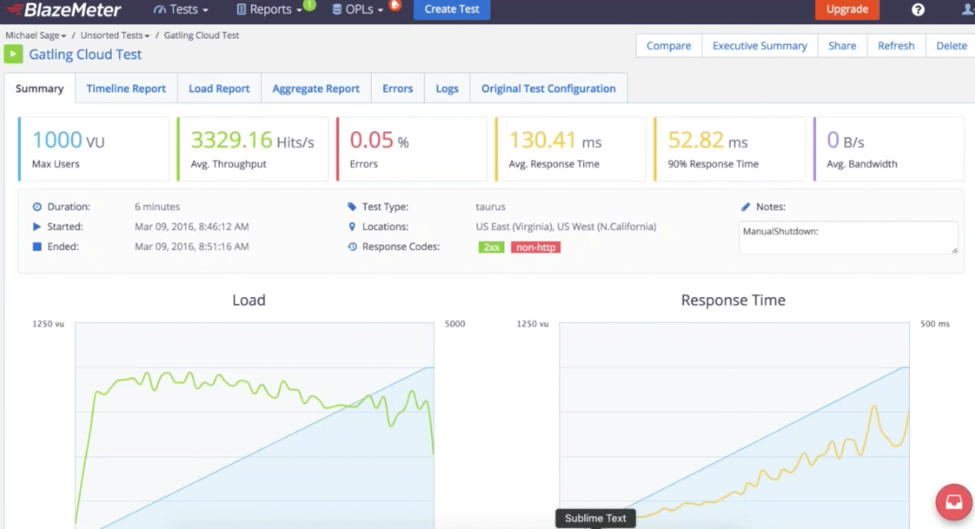Click the 'Mar 09, 2016, 8:46:12 AM' start time

click(192, 226)
